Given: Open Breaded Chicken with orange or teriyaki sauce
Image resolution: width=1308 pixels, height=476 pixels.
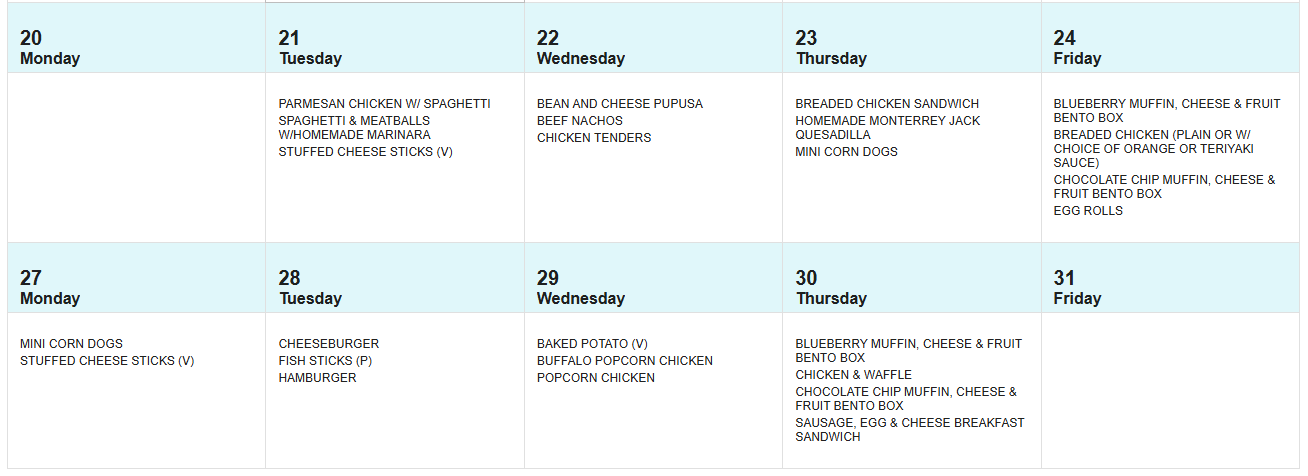Looking at the screenshot, I should click(1152, 149).
